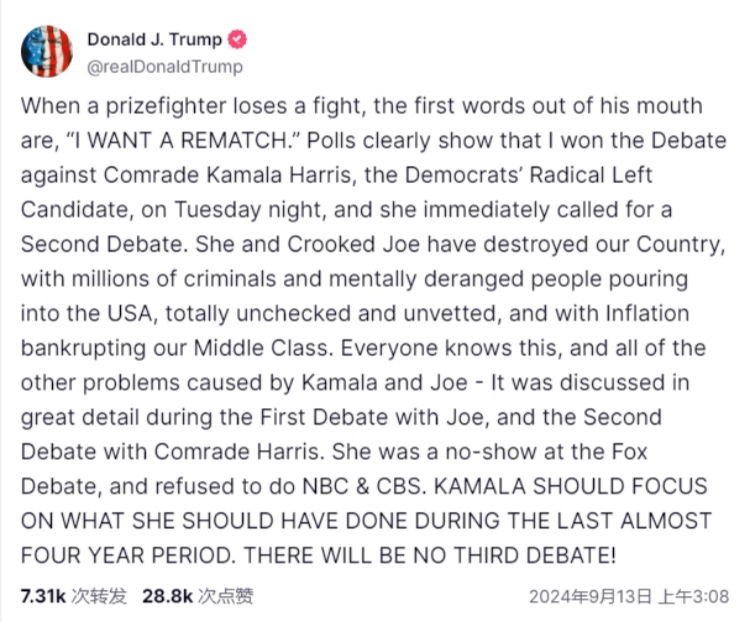750x622 pixels.
Task: Click the 次点赞 likes label
Action: [224, 596]
